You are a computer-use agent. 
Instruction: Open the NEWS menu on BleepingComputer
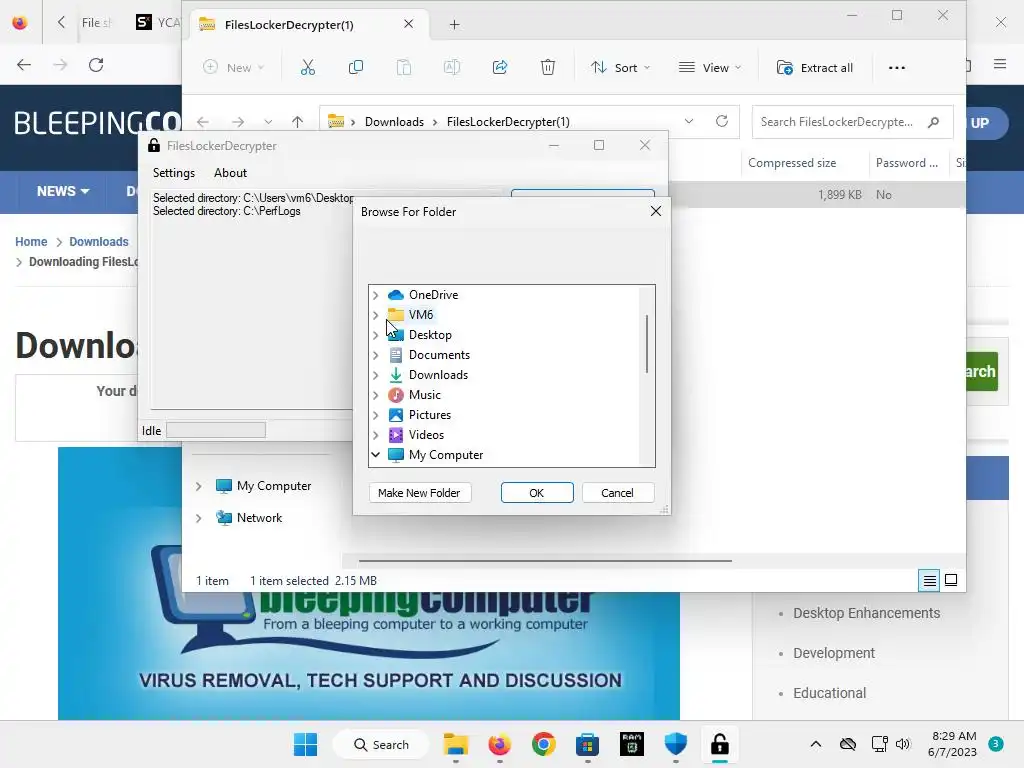click(x=63, y=191)
